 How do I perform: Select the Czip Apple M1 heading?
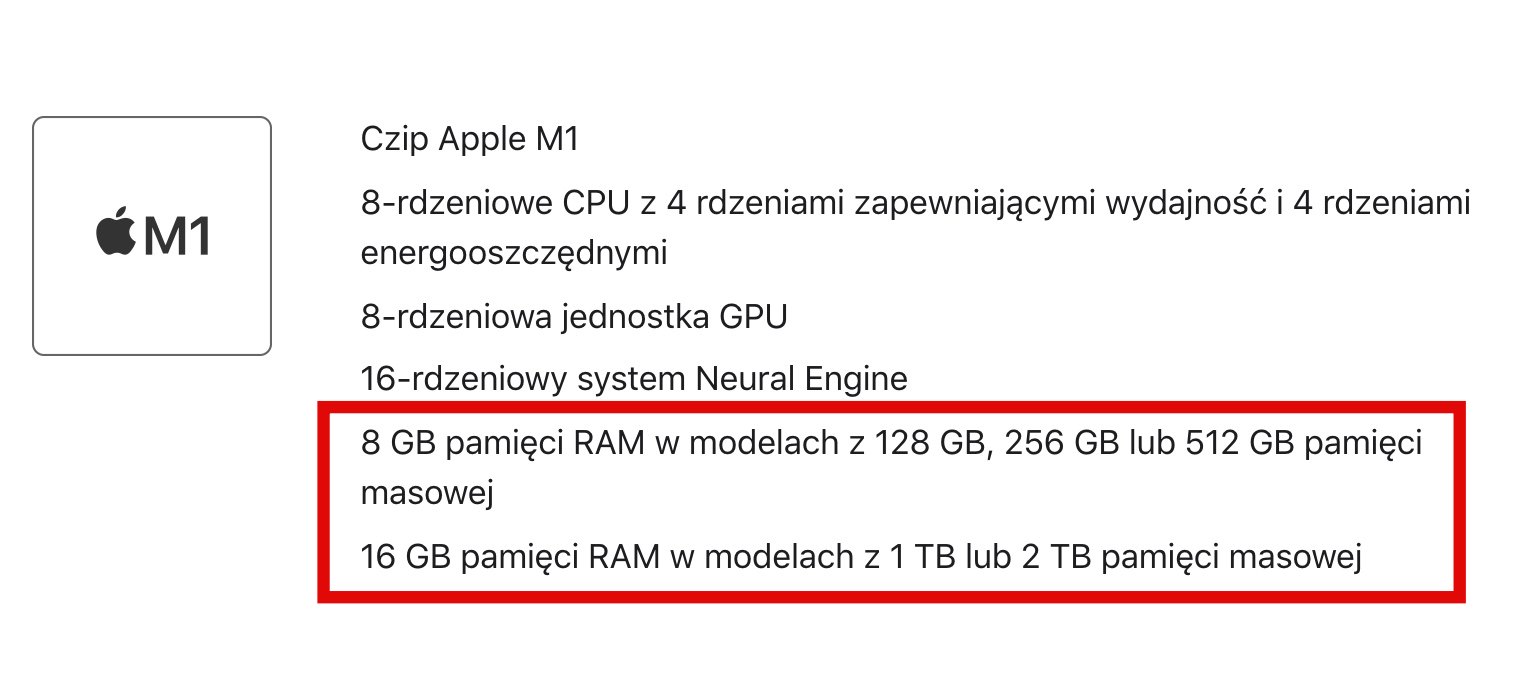tap(469, 140)
